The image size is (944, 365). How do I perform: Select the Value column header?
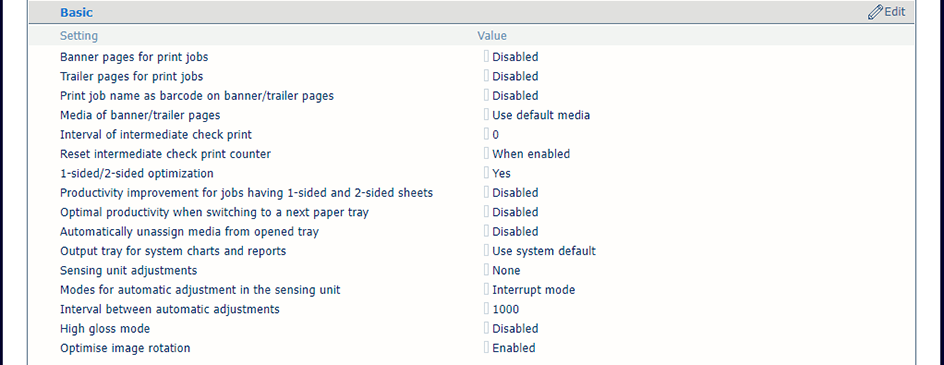coord(492,36)
